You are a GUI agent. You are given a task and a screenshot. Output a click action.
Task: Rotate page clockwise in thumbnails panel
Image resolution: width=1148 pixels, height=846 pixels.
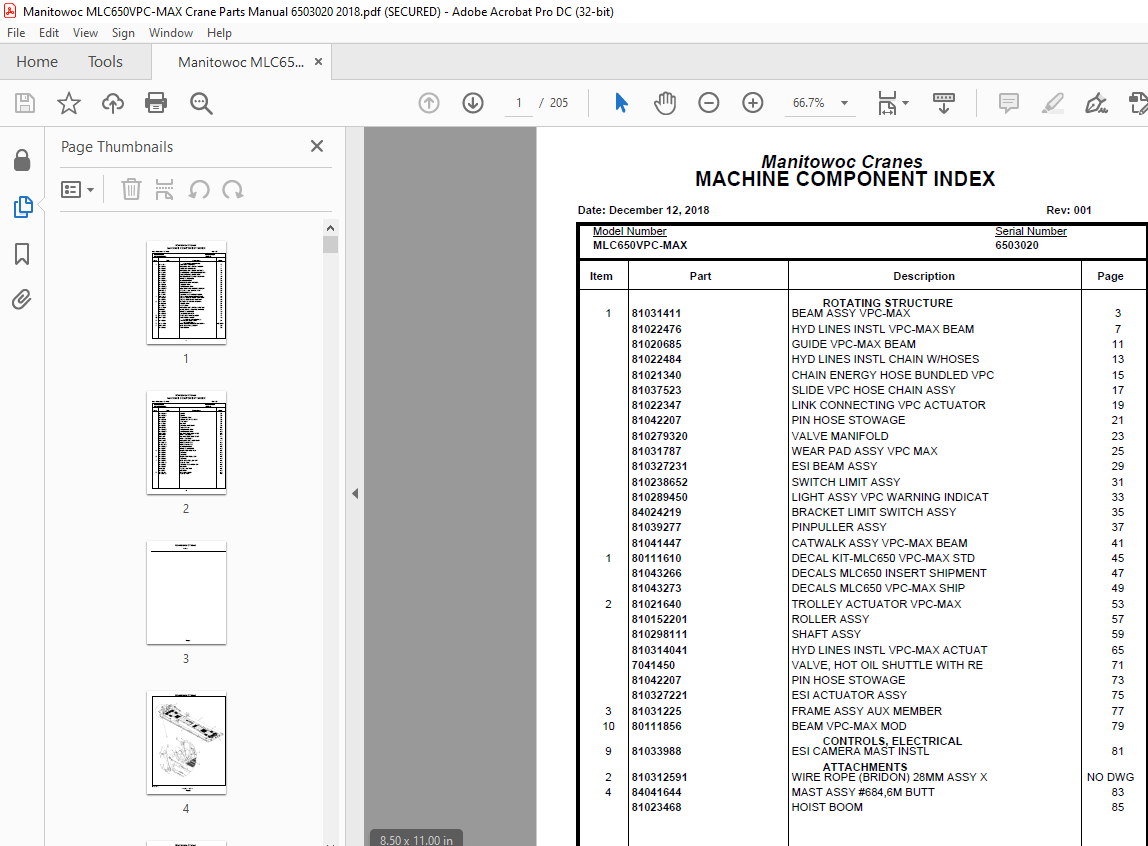(x=233, y=190)
